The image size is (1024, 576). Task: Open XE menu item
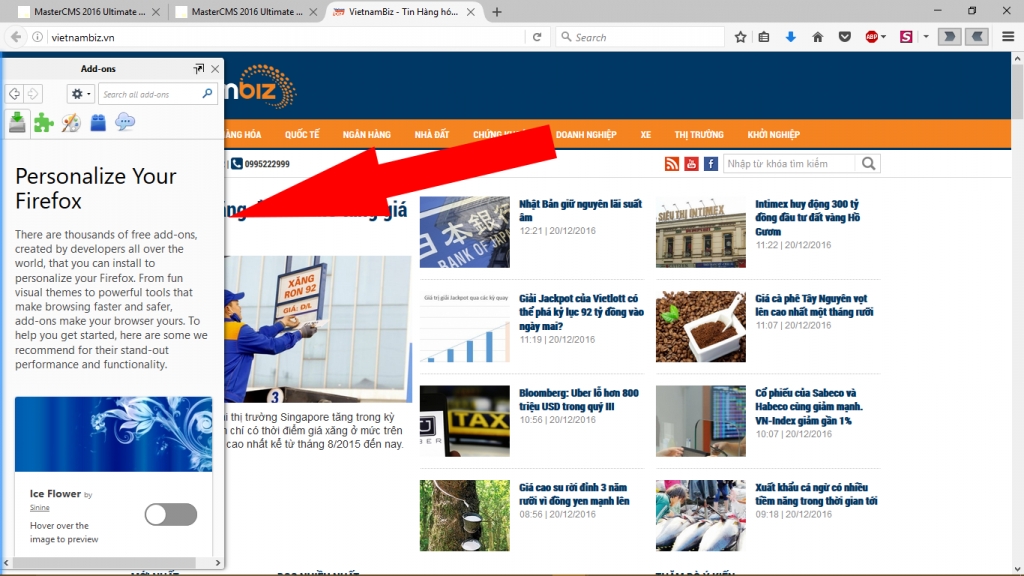coord(645,135)
